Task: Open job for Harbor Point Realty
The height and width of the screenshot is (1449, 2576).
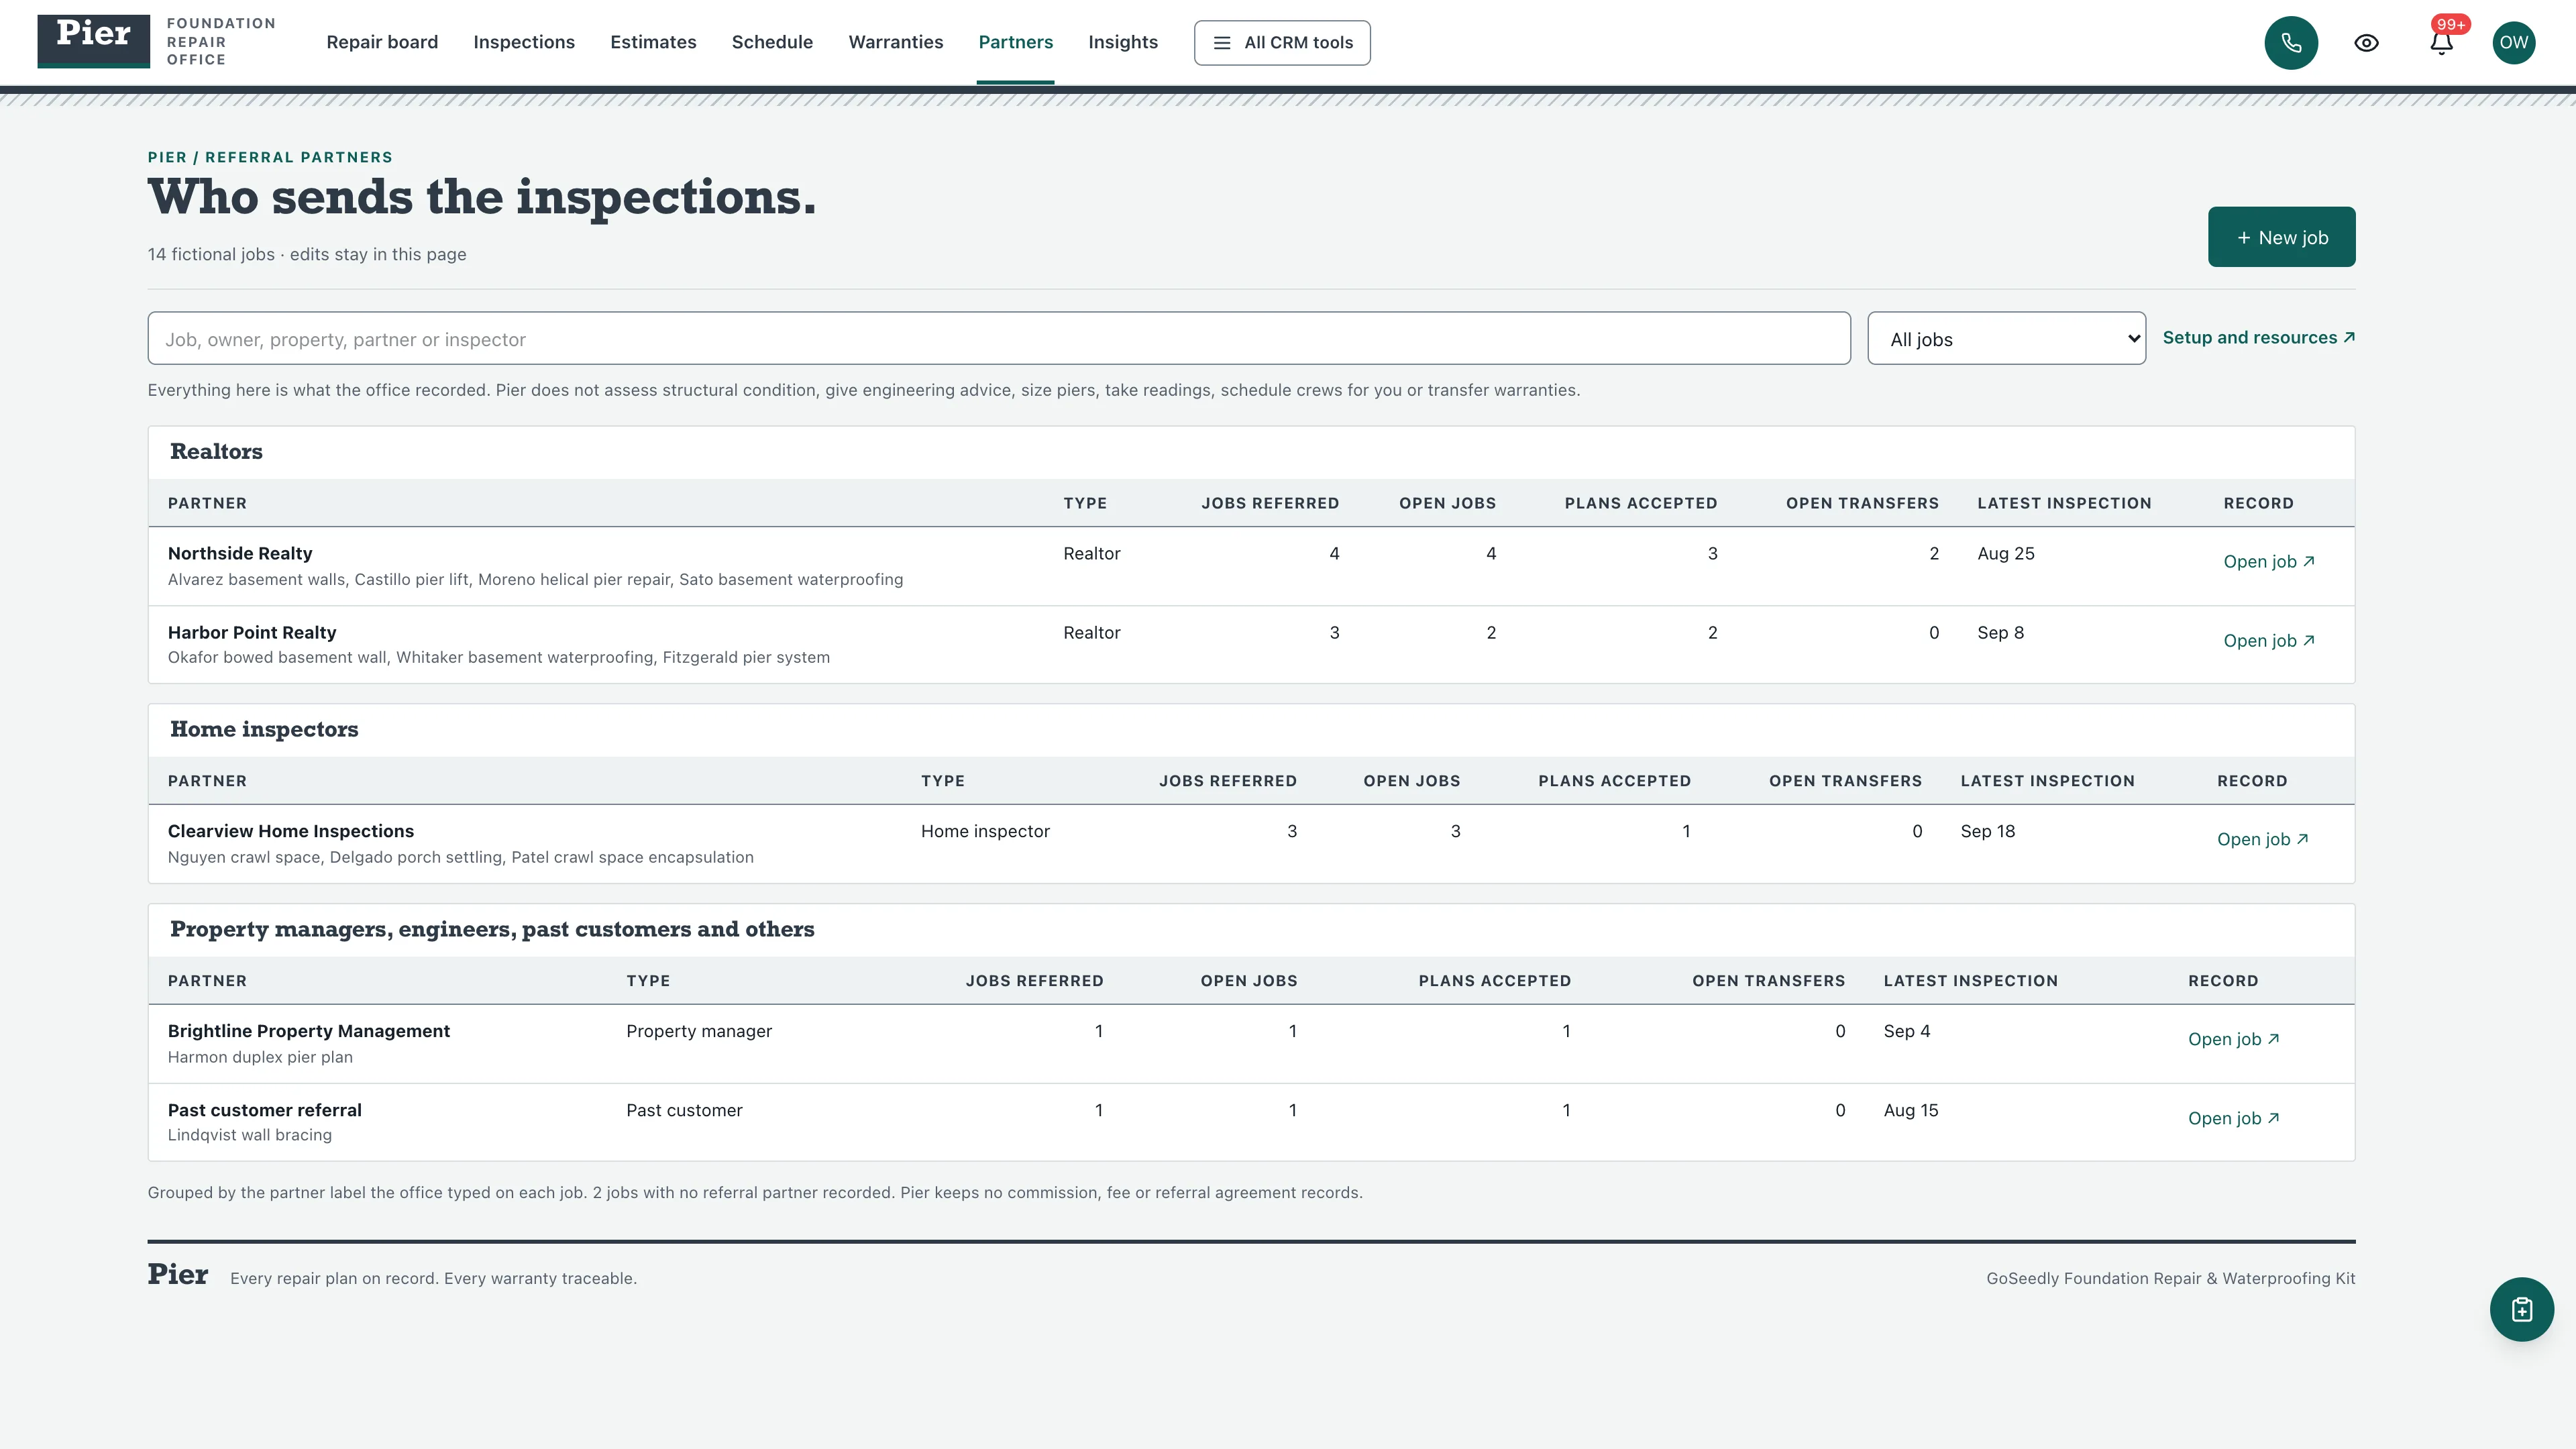Action: coord(2269,641)
